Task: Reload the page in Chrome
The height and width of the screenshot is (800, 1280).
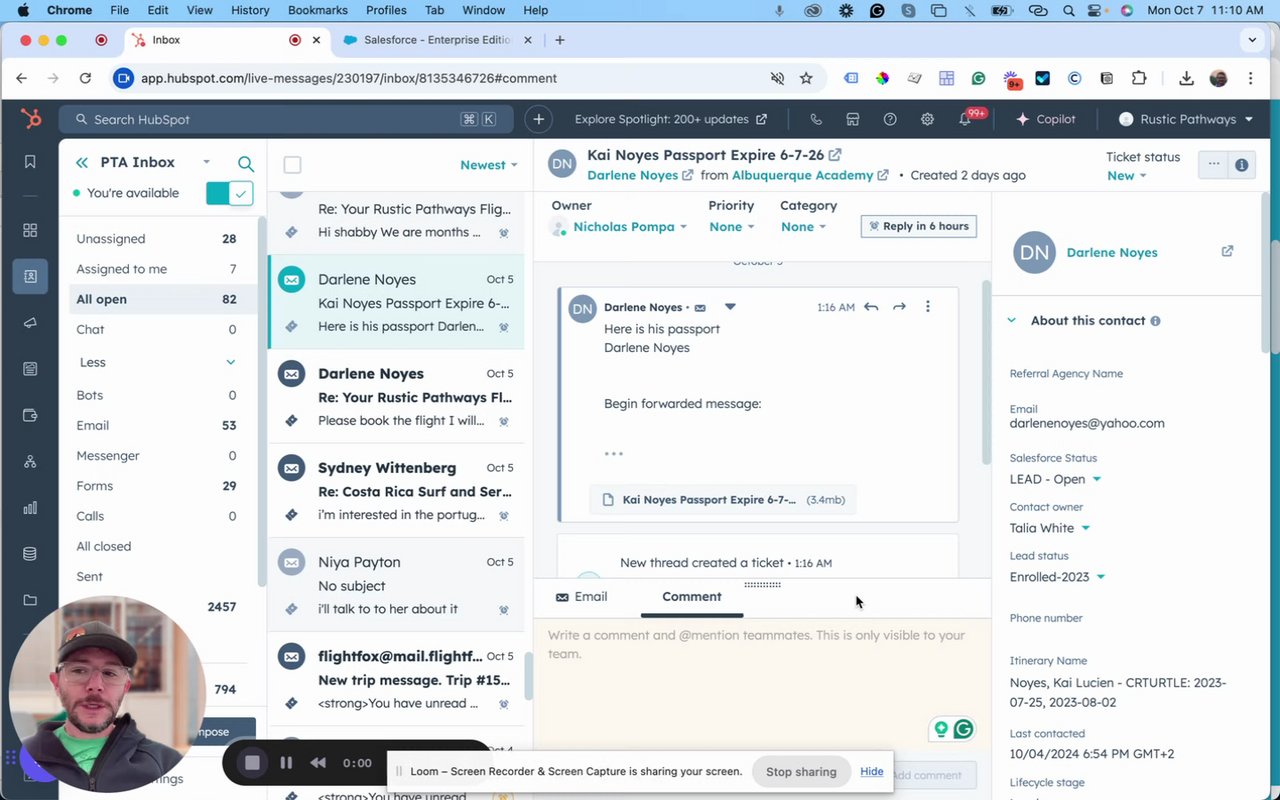Action: (x=85, y=78)
